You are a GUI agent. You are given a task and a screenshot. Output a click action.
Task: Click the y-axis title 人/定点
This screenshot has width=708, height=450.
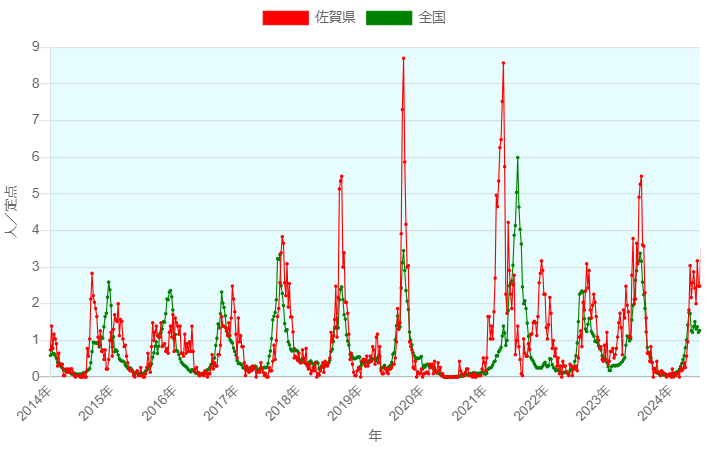point(12,211)
